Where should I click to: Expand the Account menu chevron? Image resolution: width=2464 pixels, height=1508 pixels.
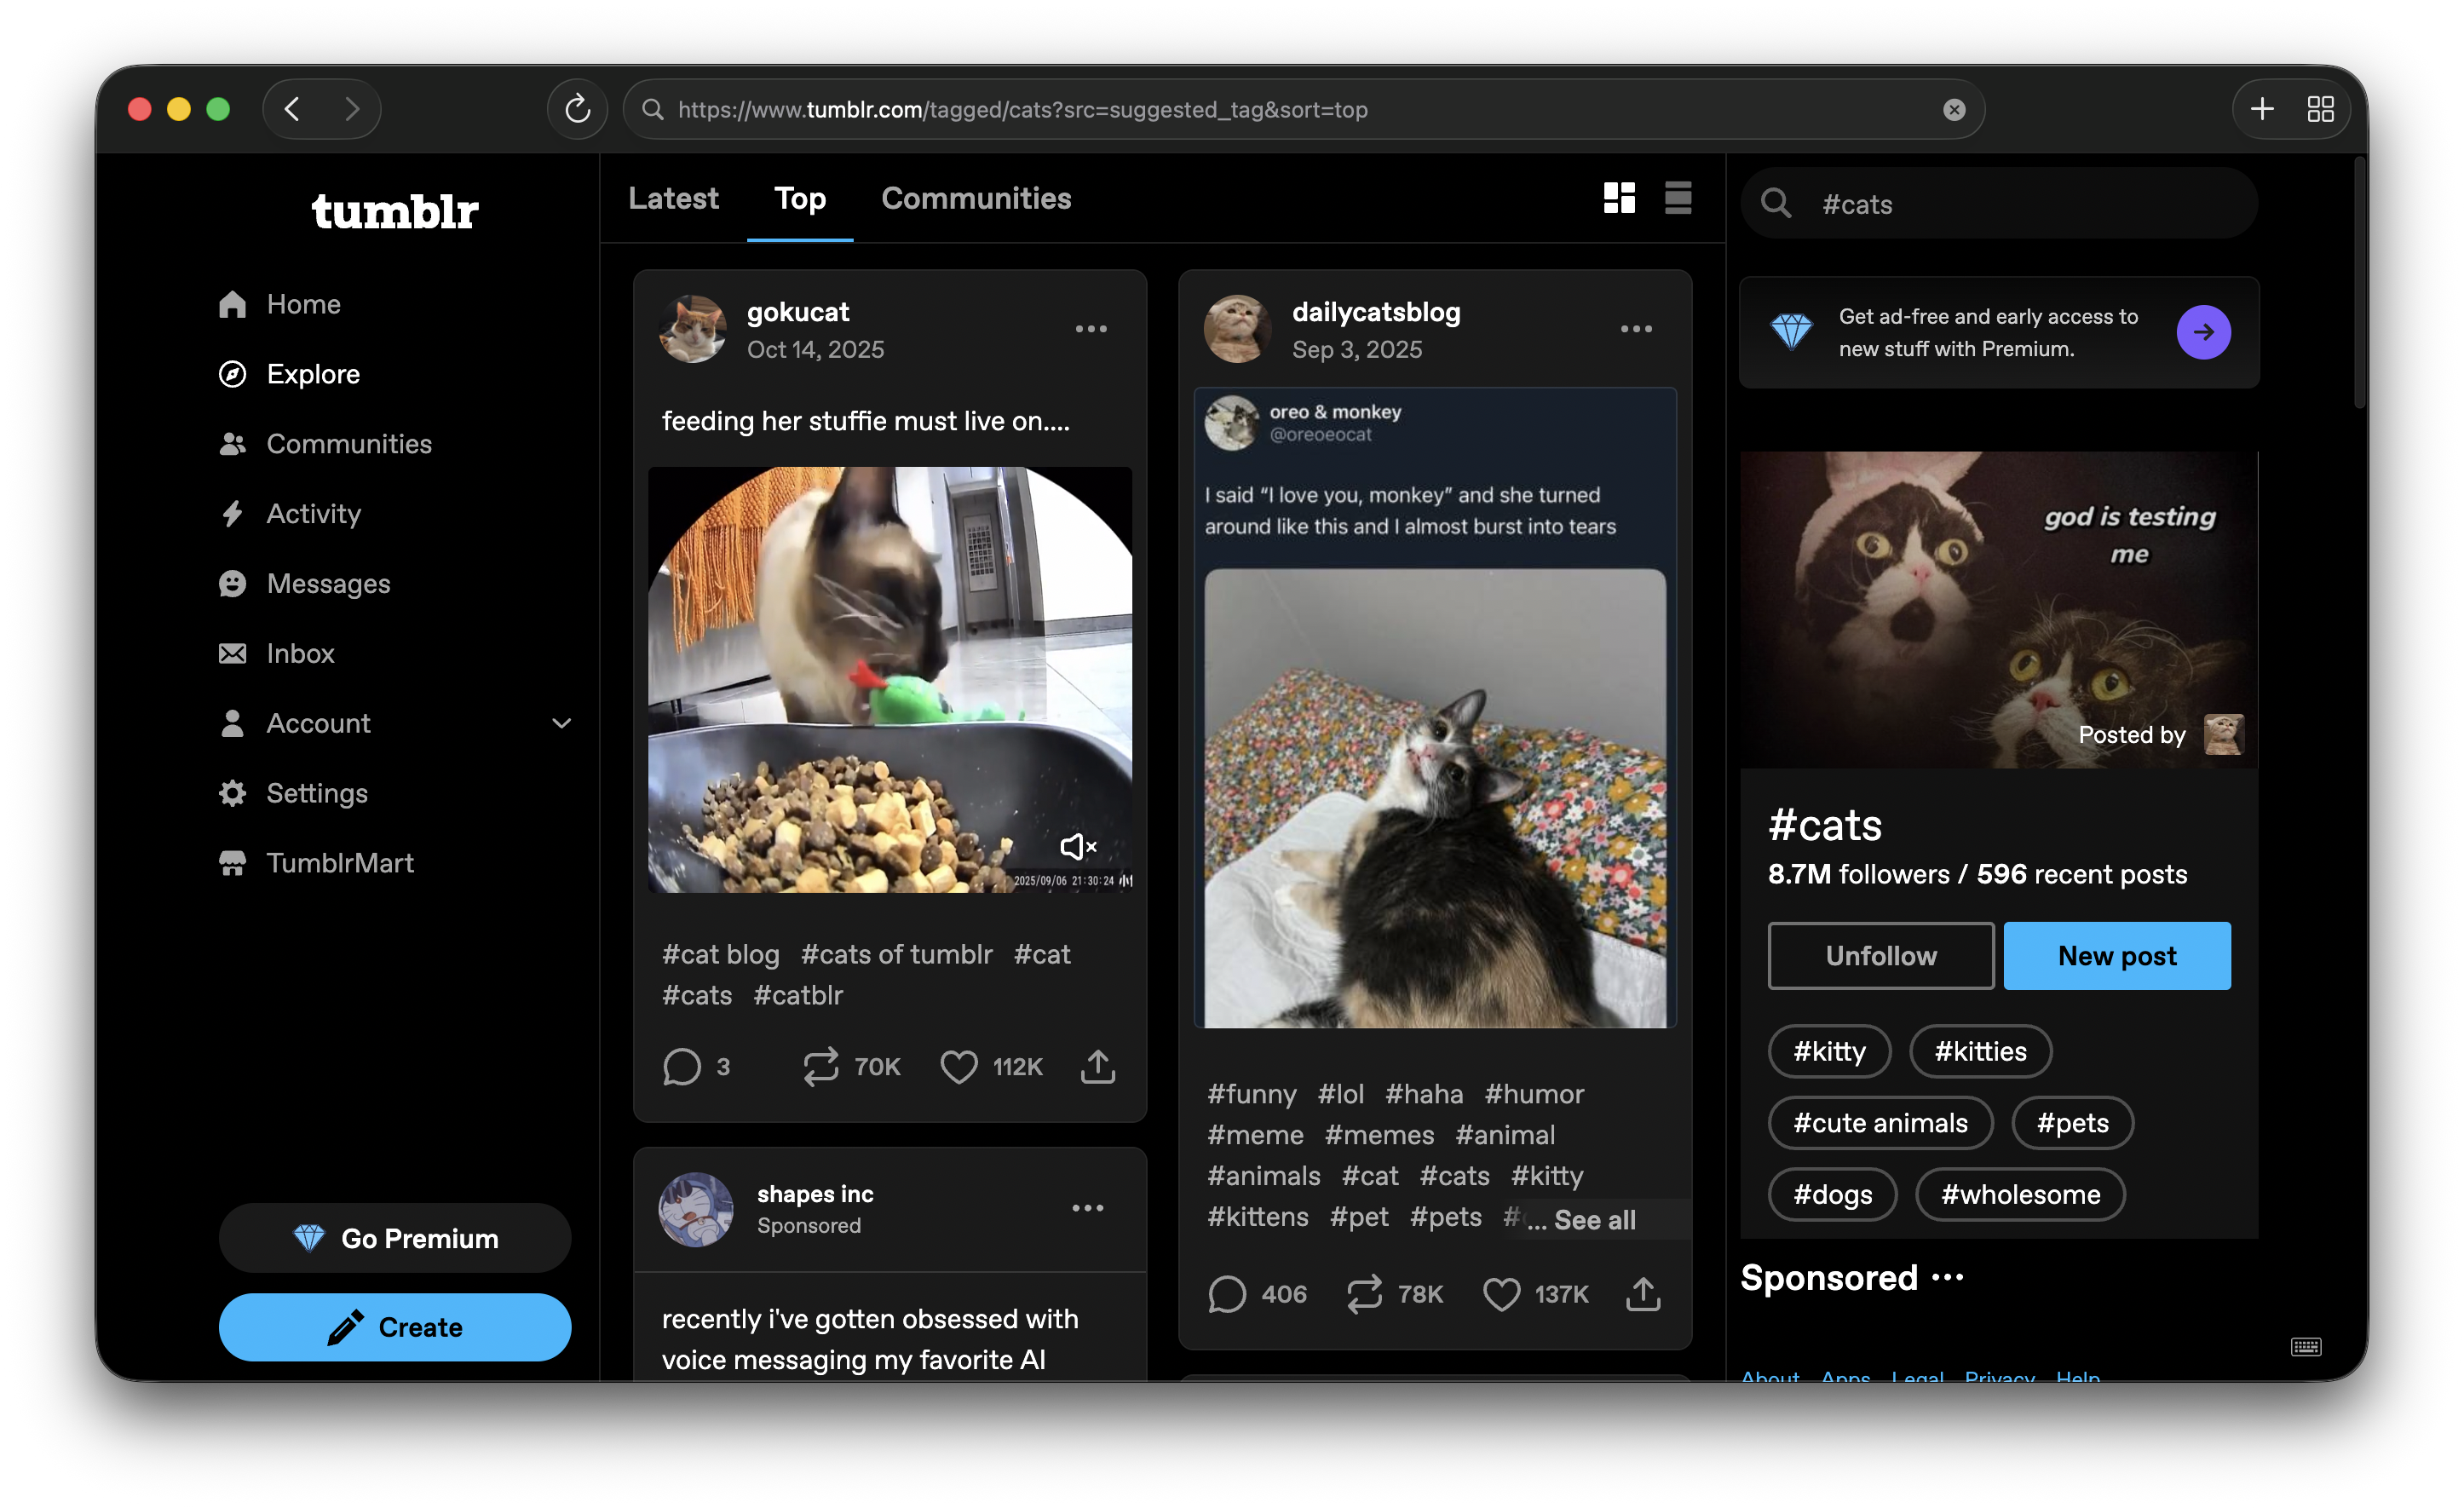pos(562,723)
